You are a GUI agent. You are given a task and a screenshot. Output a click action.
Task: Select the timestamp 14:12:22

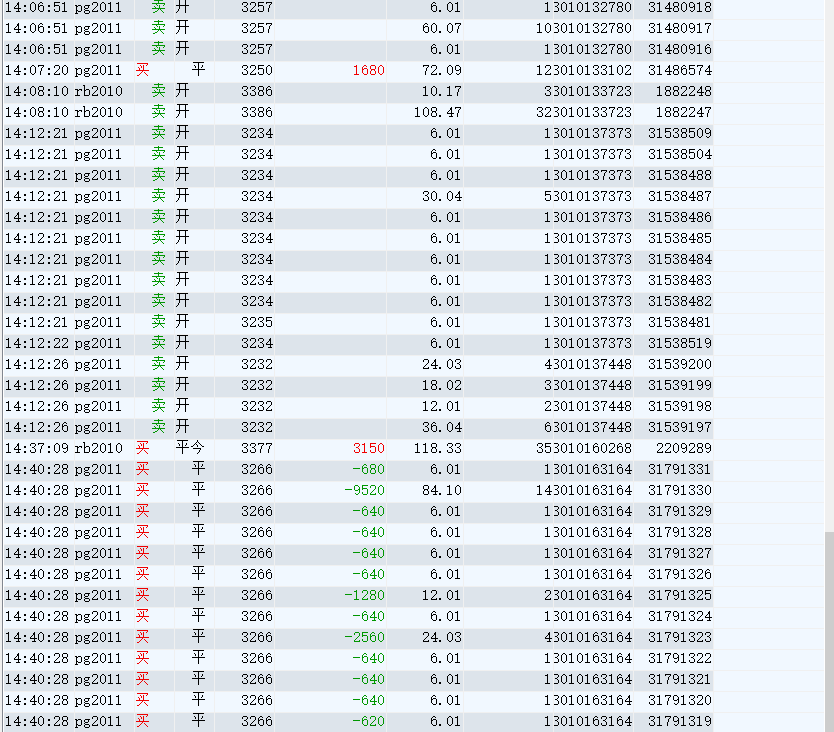(x=35, y=343)
